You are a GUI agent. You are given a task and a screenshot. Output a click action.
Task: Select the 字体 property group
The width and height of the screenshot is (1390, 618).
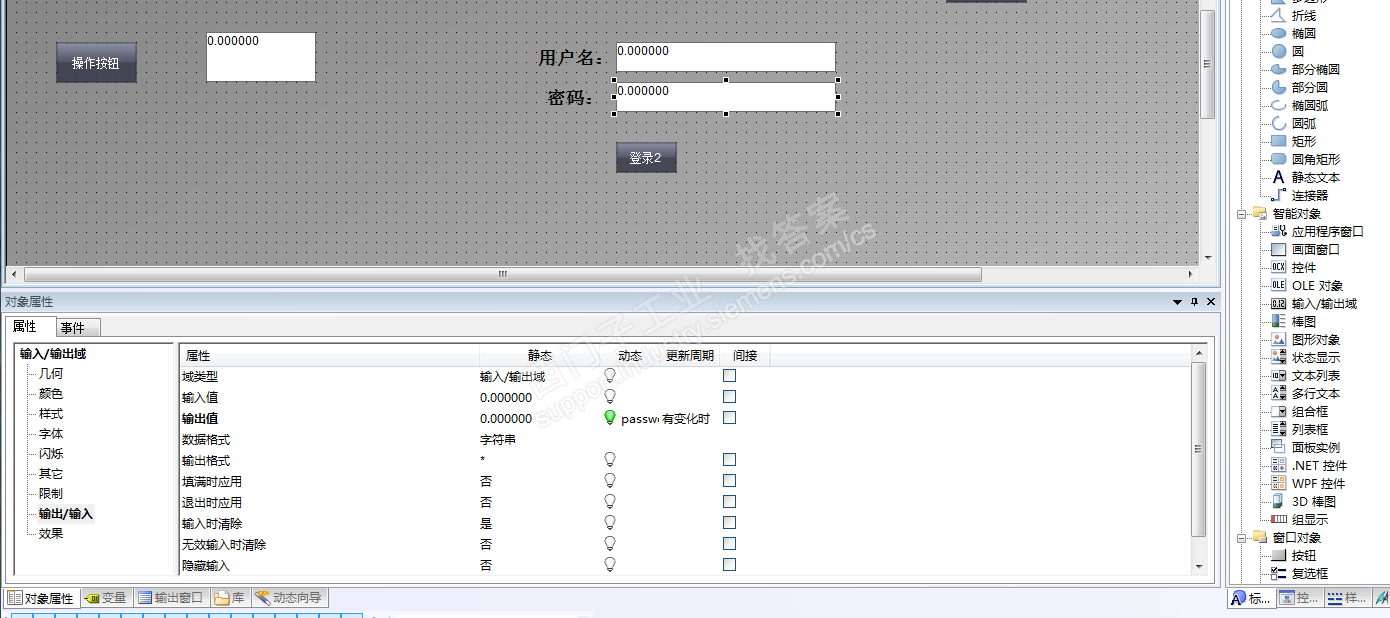pyautogui.click(x=50, y=434)
